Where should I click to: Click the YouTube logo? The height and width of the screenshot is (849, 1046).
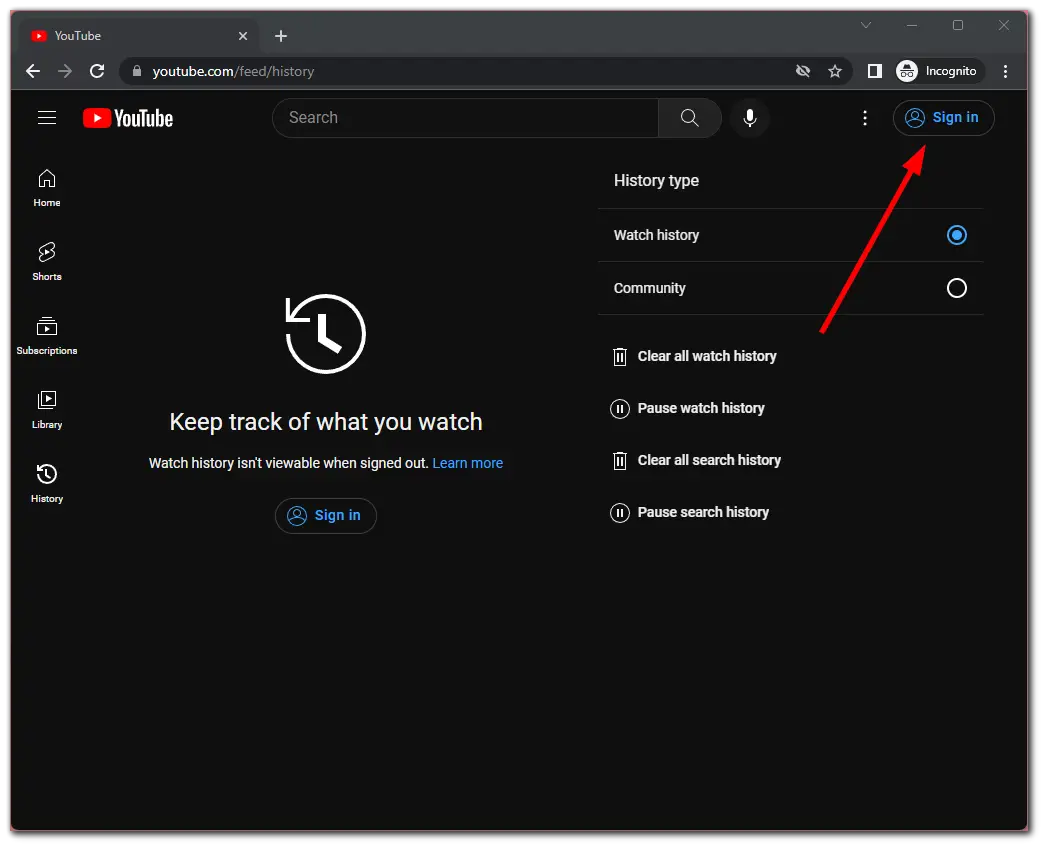128,118
